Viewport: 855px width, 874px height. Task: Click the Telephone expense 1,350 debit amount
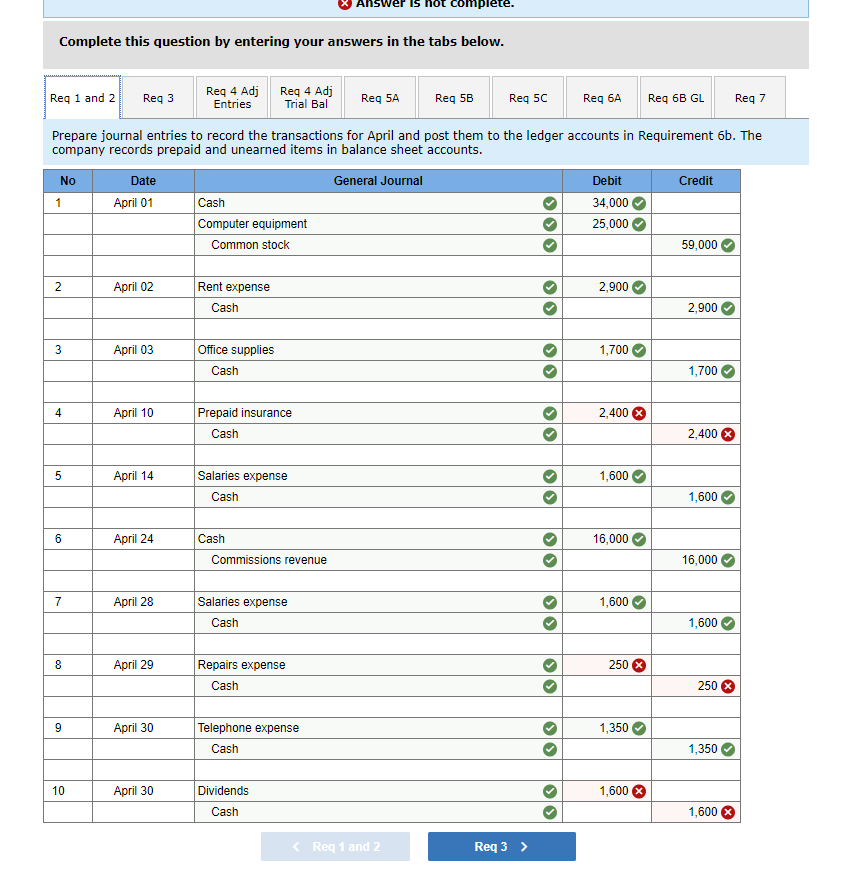coord(606,728)
